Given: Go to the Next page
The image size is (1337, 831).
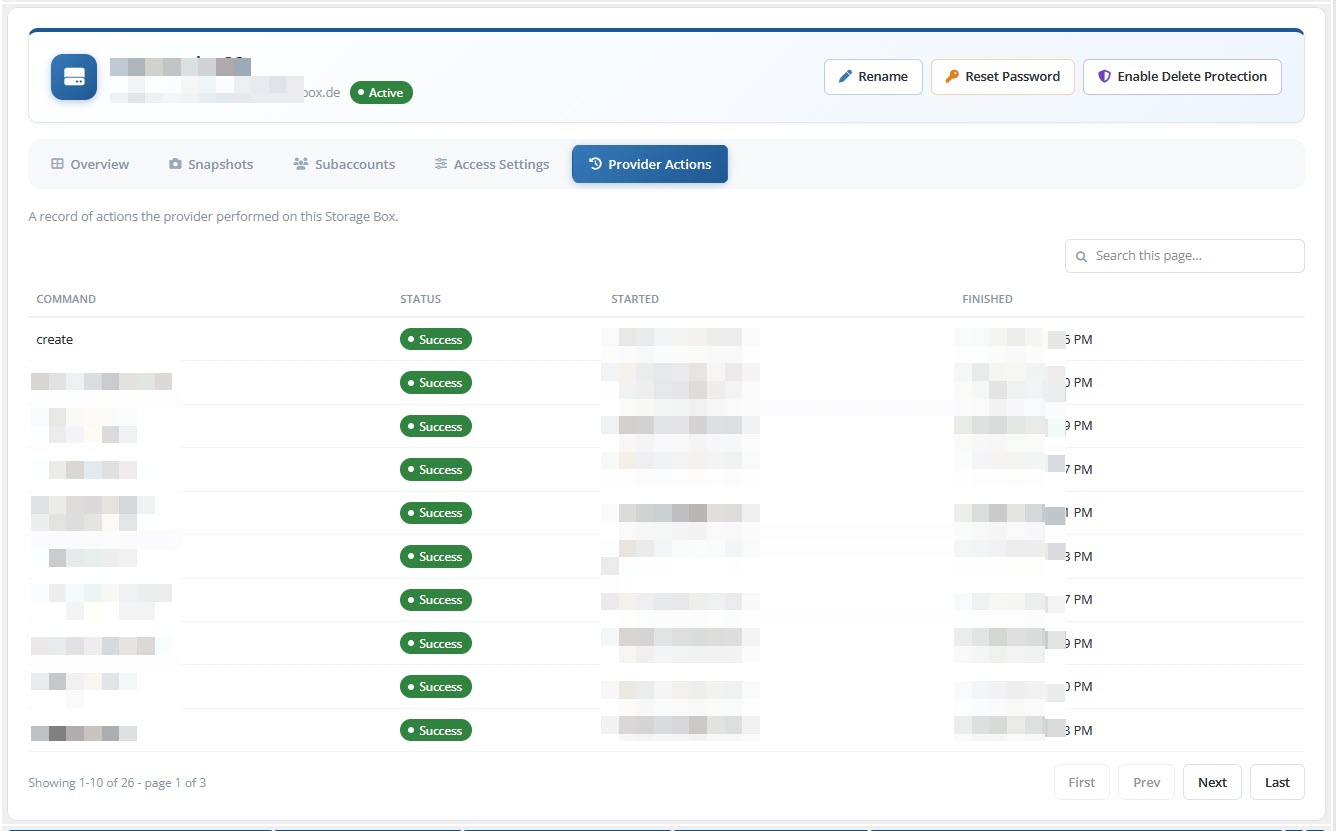Looking at the screenshot, I should tap(1212, 782).
